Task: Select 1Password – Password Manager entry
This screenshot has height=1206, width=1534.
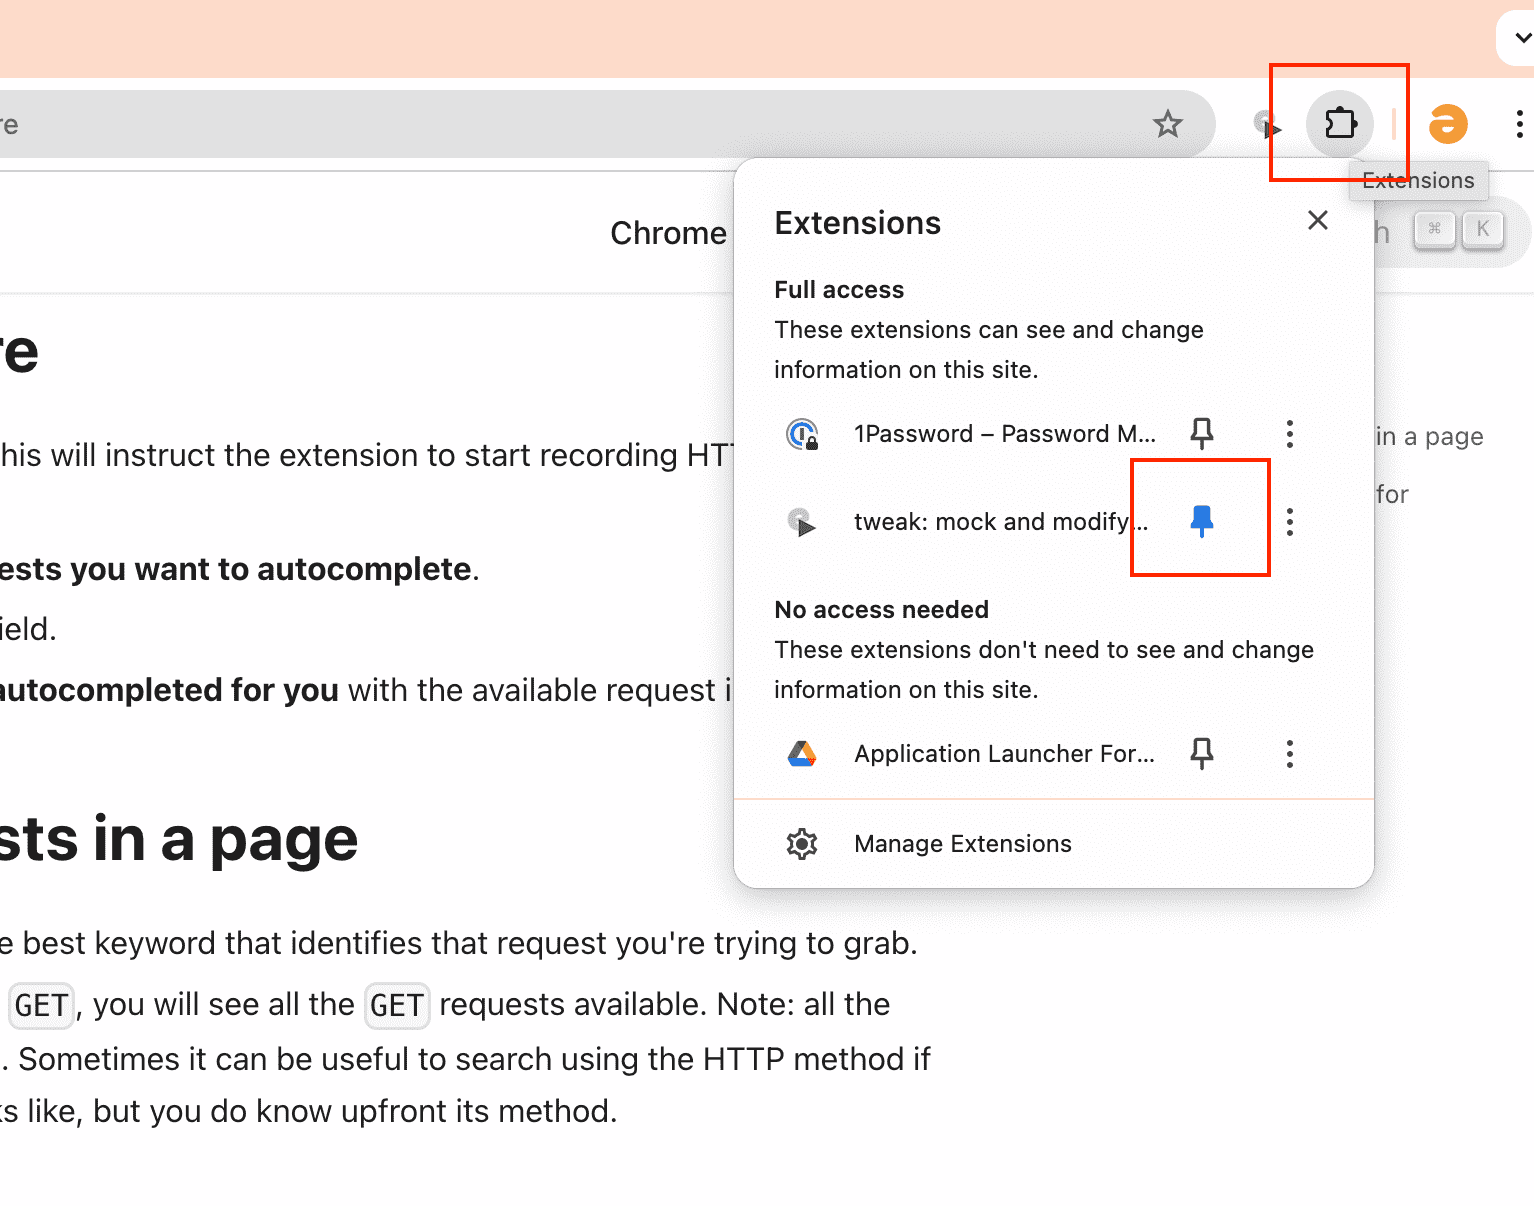Action: point(1004,434)
